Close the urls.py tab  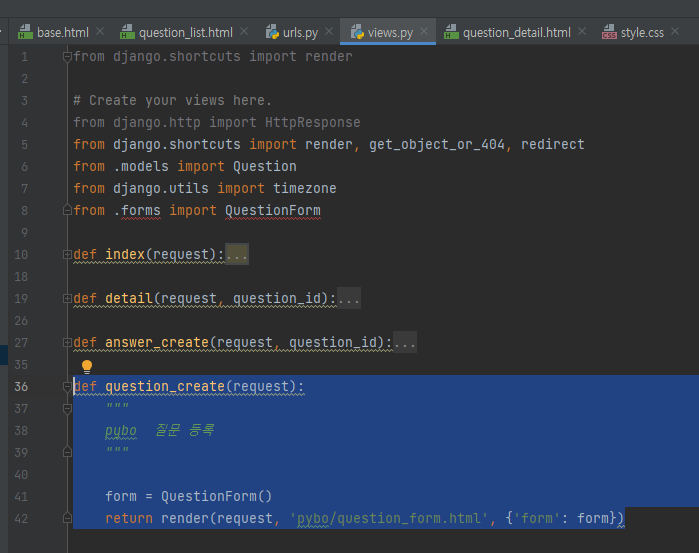[x=329, y=32]
